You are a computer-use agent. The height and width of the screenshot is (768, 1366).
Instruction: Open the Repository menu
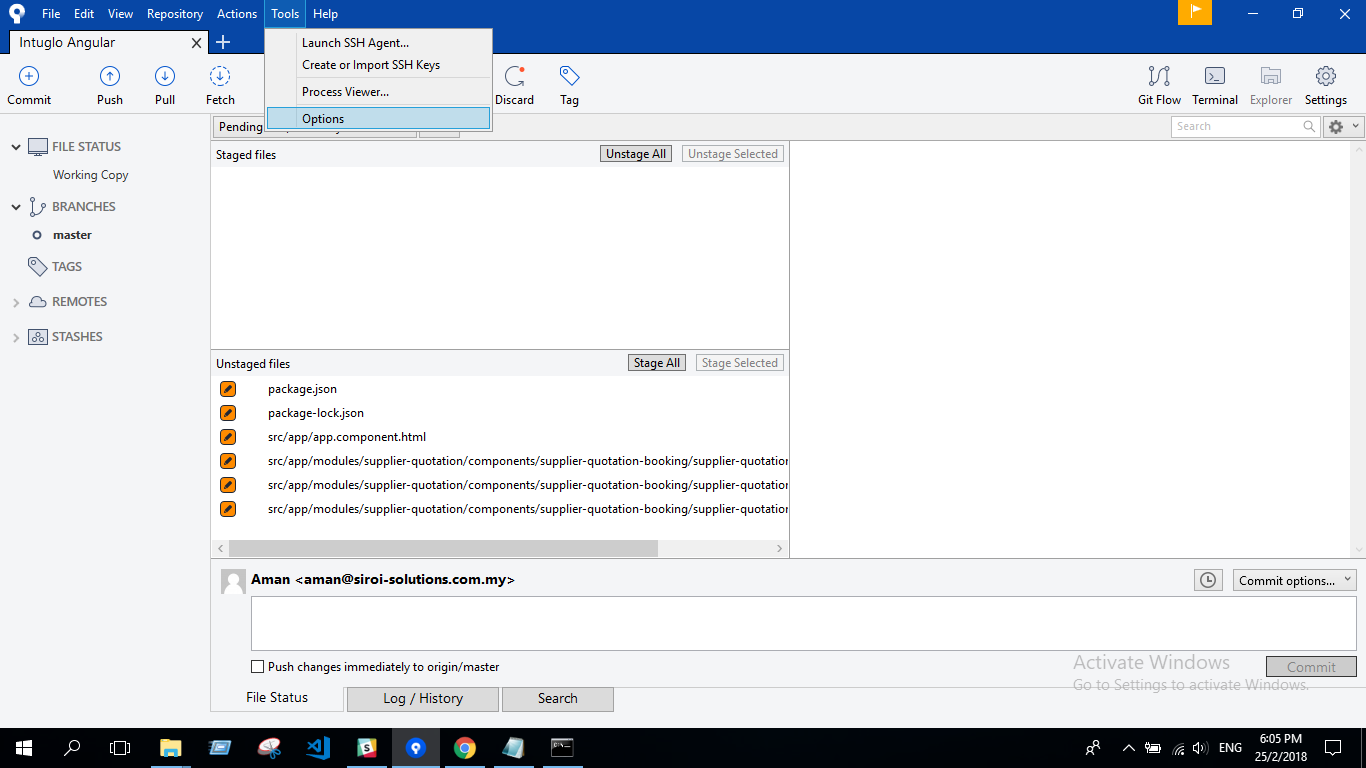[175, 14]
